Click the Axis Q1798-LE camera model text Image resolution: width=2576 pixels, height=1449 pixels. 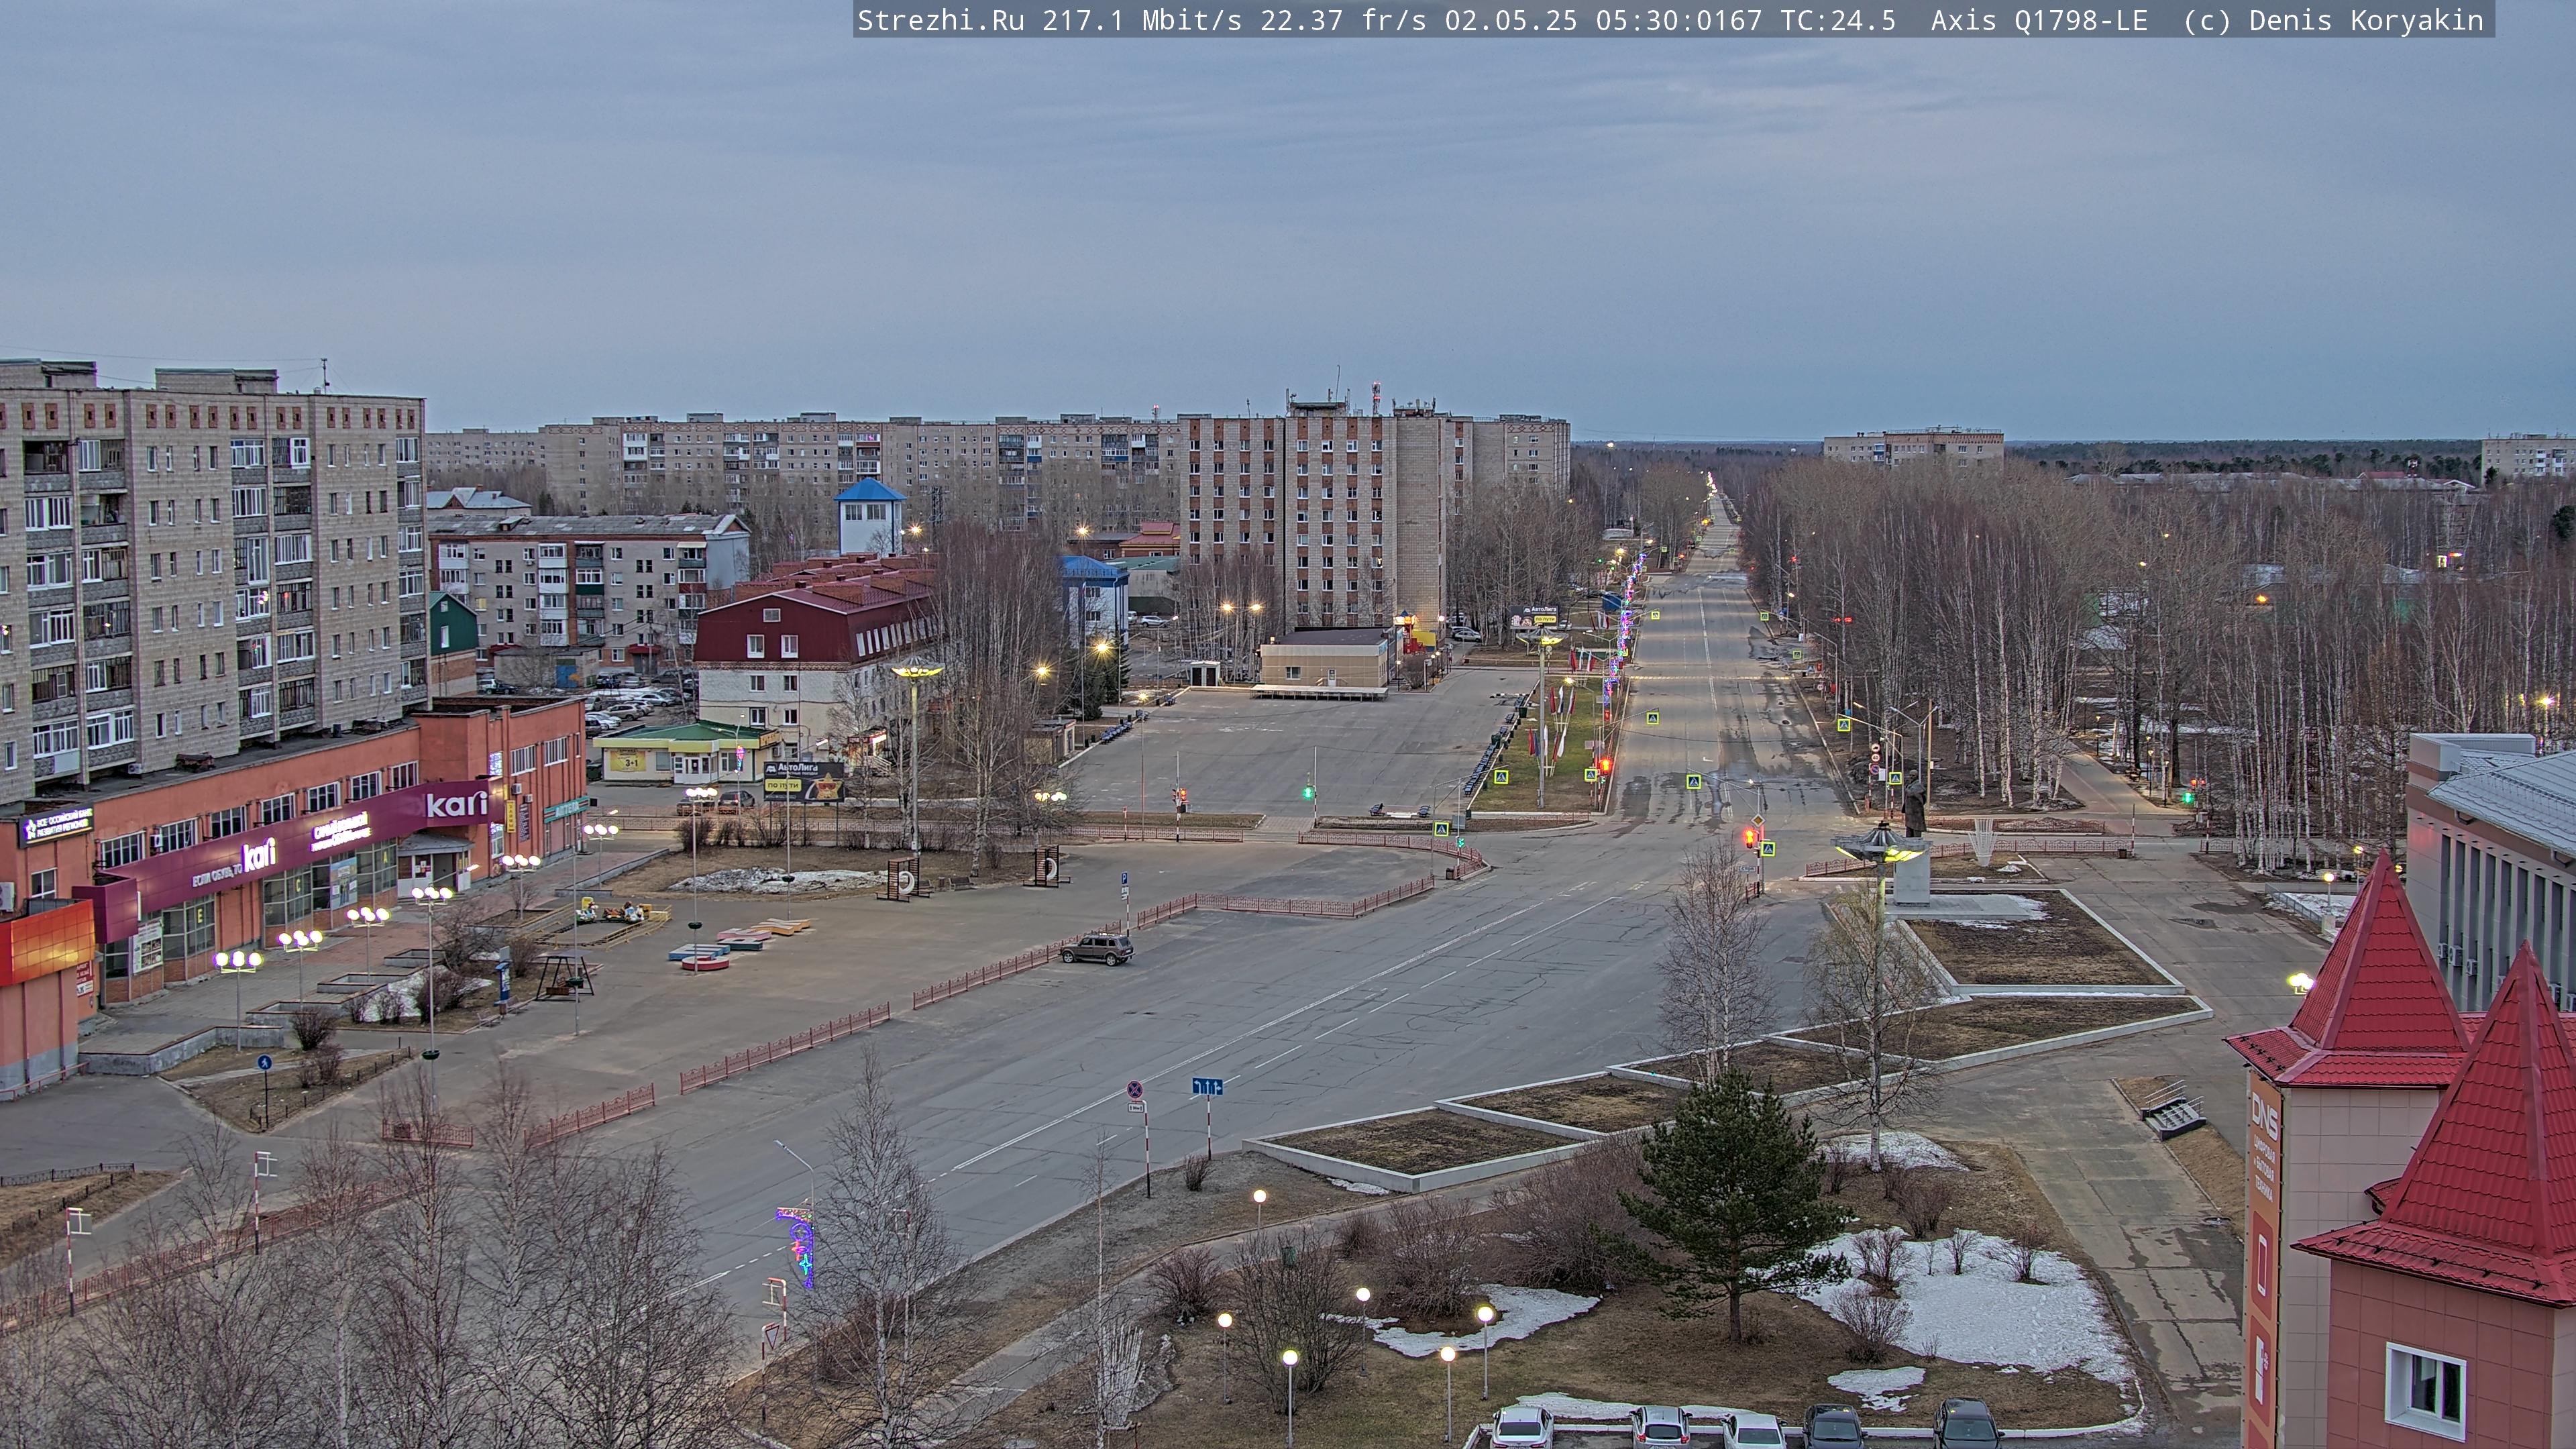click(2039, 21)
